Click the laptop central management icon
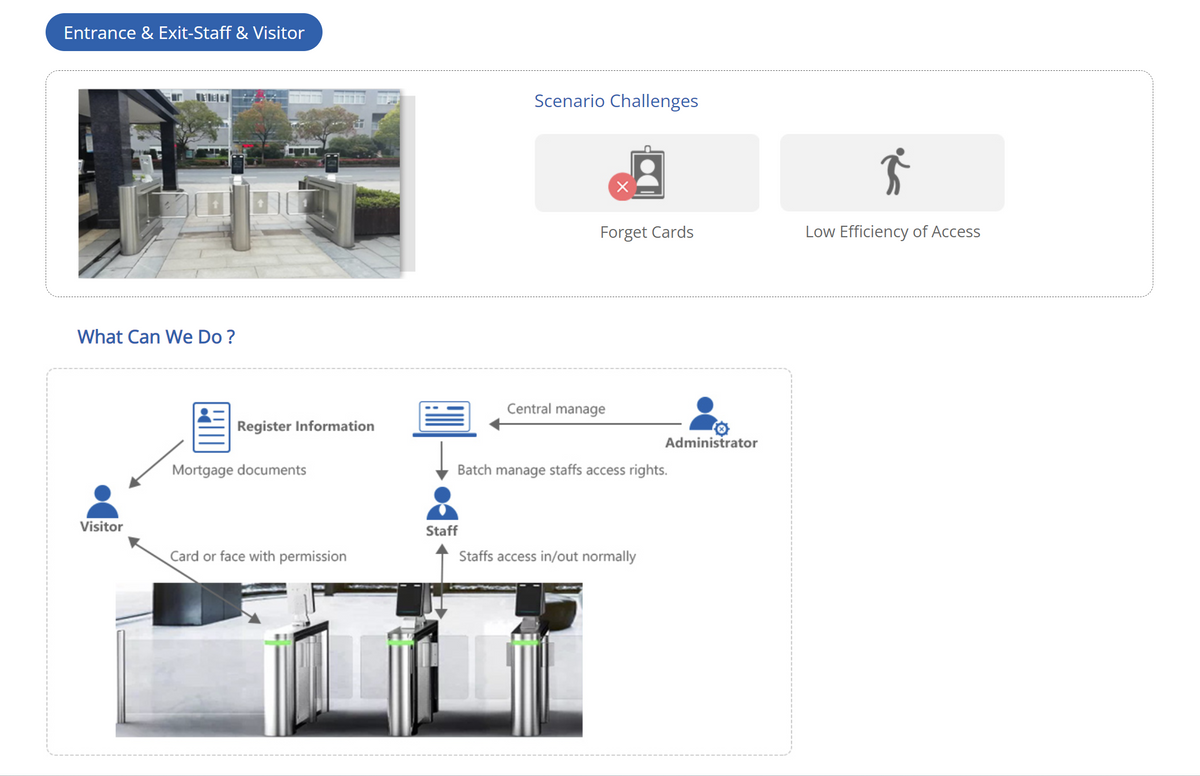This screenshot has width=1200, height=776. click(444, 419)
